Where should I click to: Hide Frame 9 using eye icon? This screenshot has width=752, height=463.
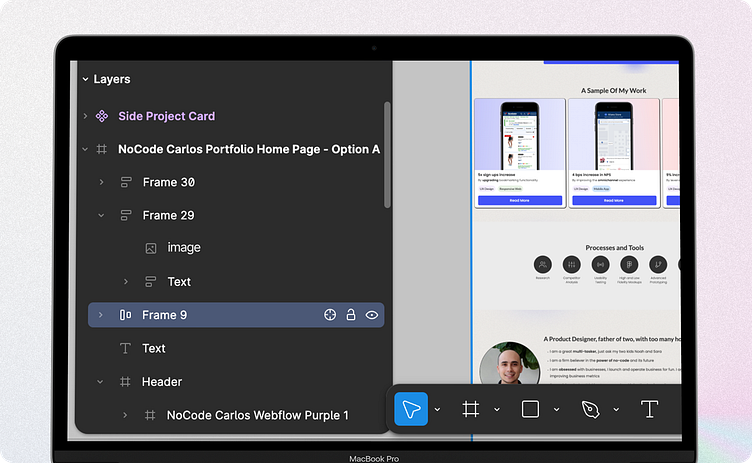tap(372, 315)
